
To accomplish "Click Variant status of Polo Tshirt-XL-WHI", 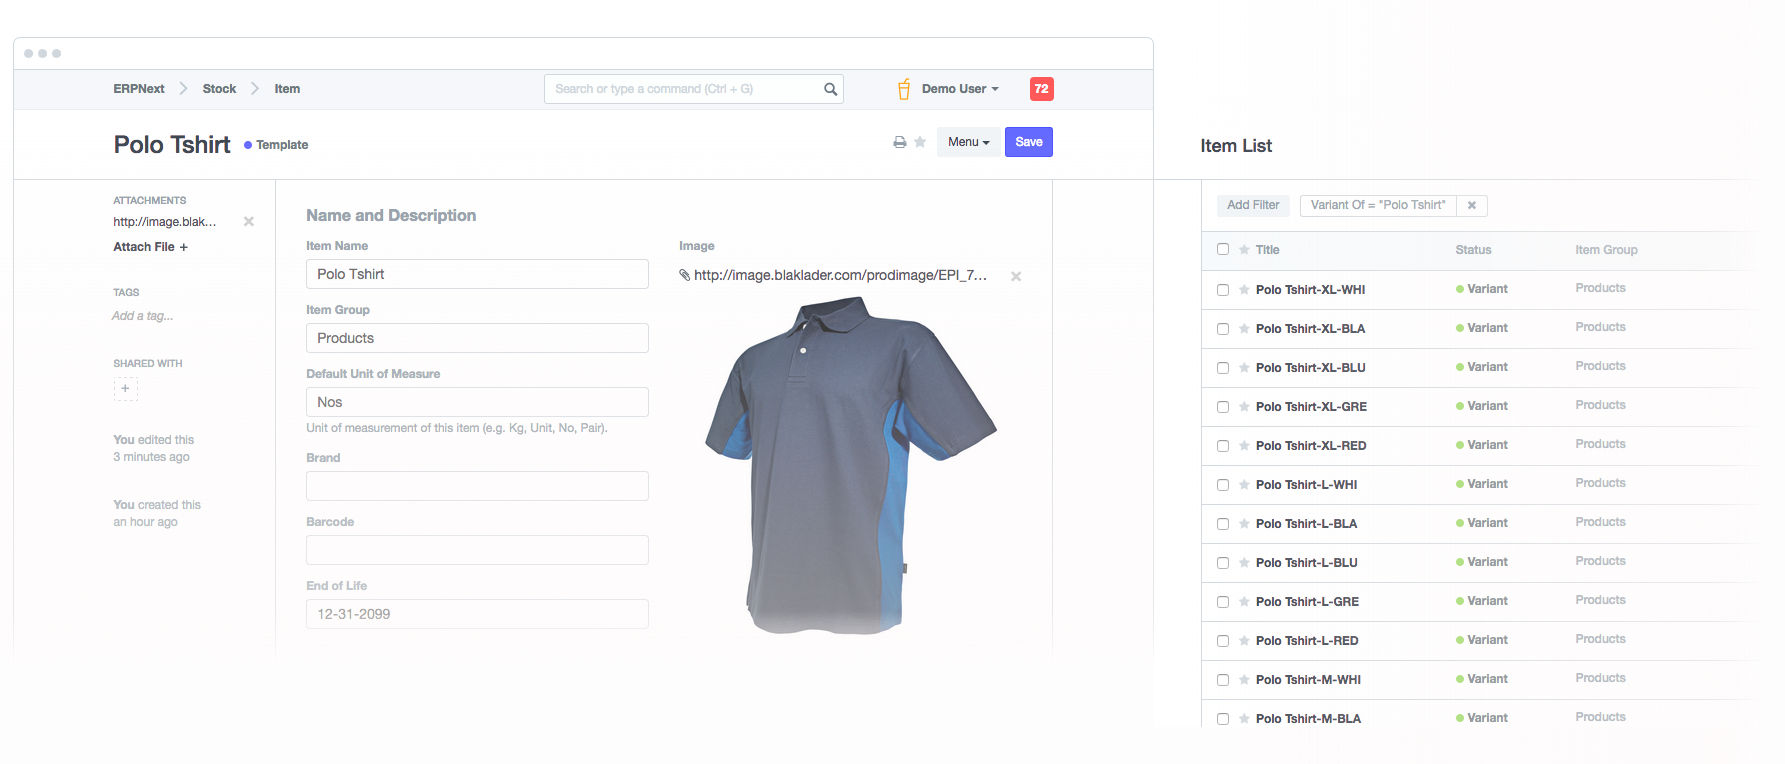I will (x=1482, y=289).
